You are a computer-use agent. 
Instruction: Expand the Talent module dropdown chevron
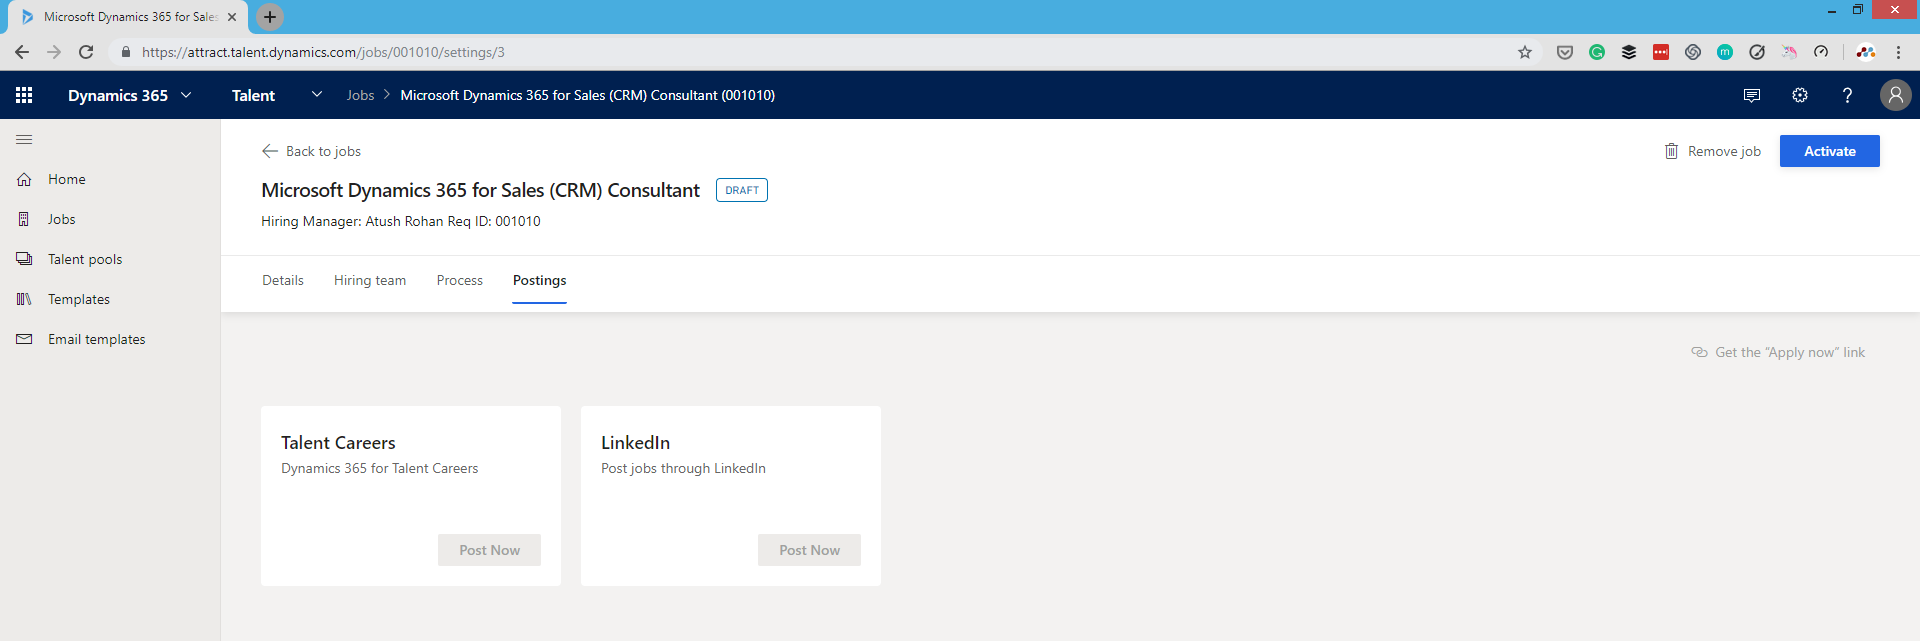tap(317, 95)
